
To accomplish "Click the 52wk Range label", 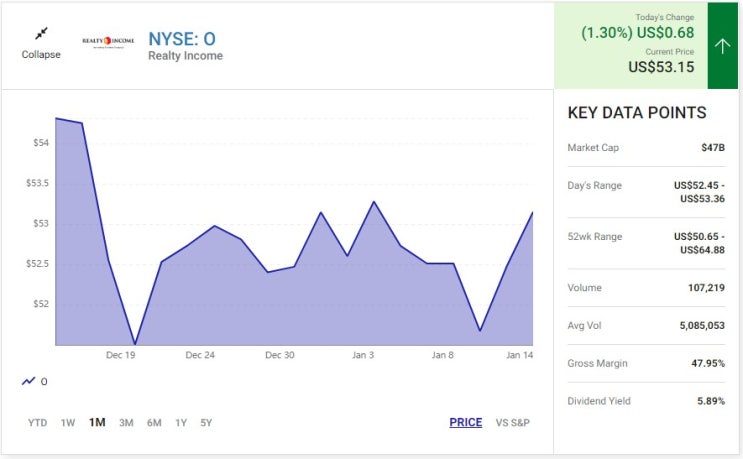I will (595, 236).
